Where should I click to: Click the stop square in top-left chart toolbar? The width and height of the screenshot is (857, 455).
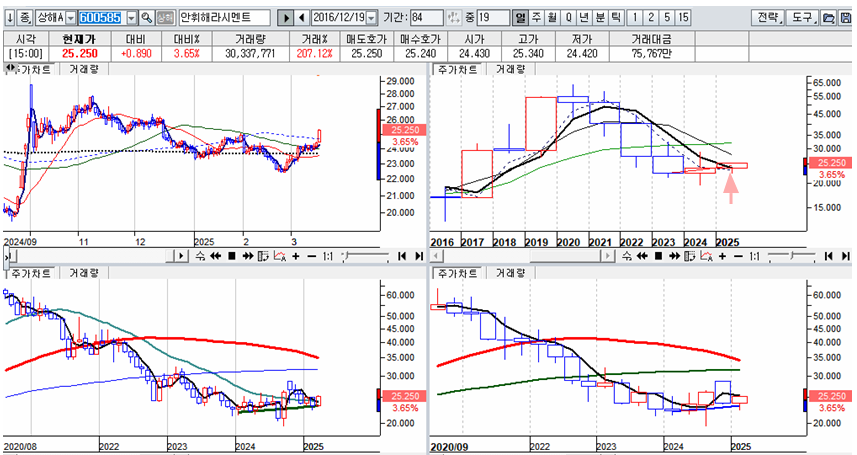[231, 256]
